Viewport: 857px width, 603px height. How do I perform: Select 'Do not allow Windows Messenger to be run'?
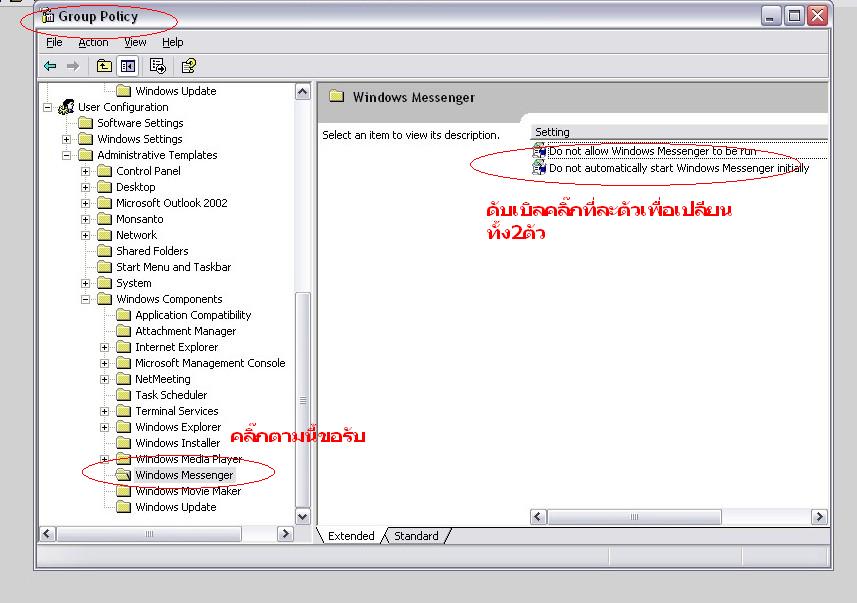[653, 151]
